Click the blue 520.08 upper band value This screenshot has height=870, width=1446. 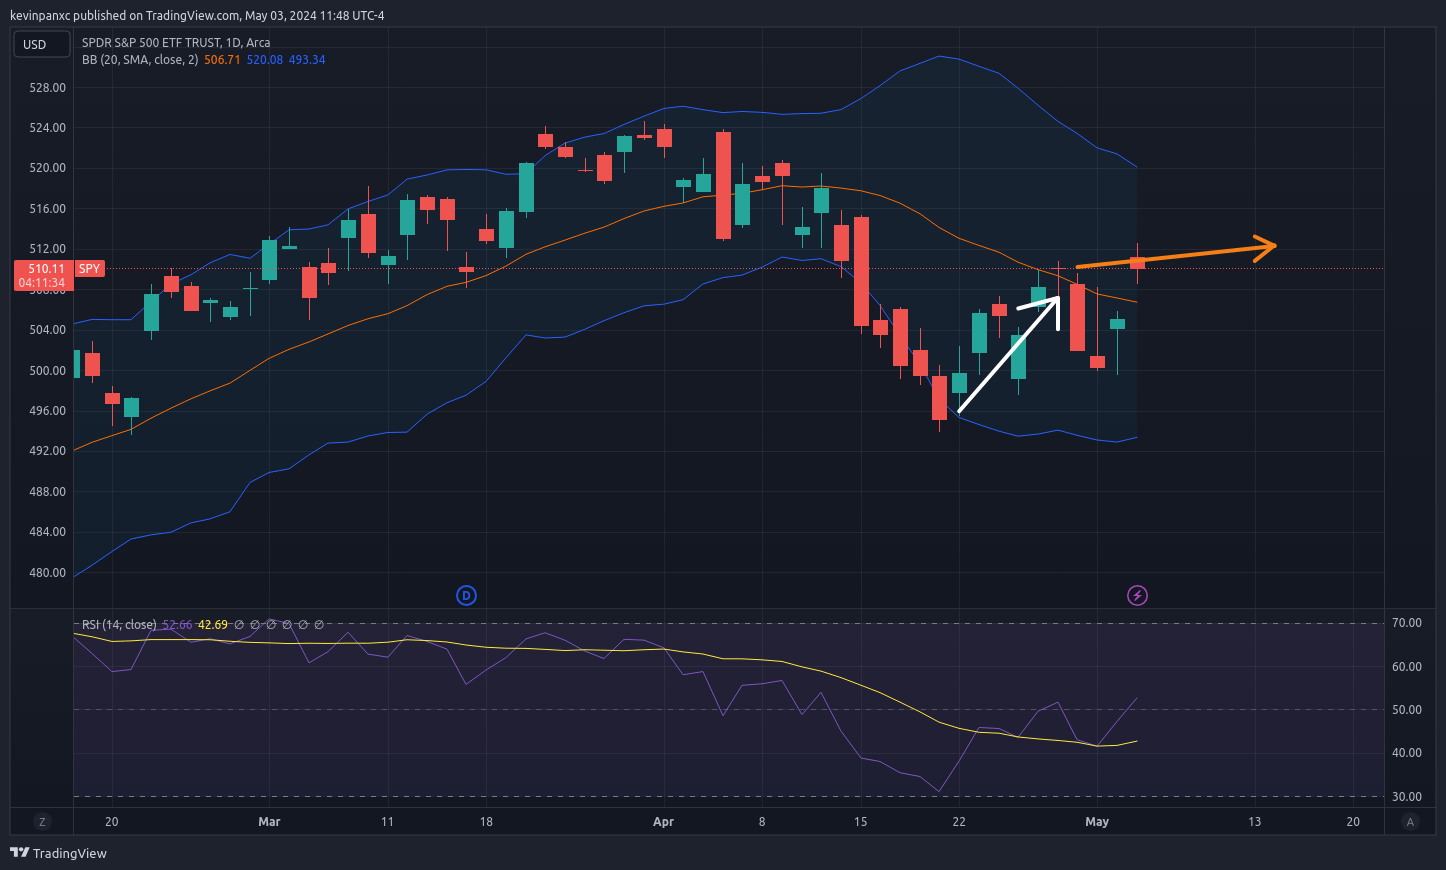tap(265, 60)
